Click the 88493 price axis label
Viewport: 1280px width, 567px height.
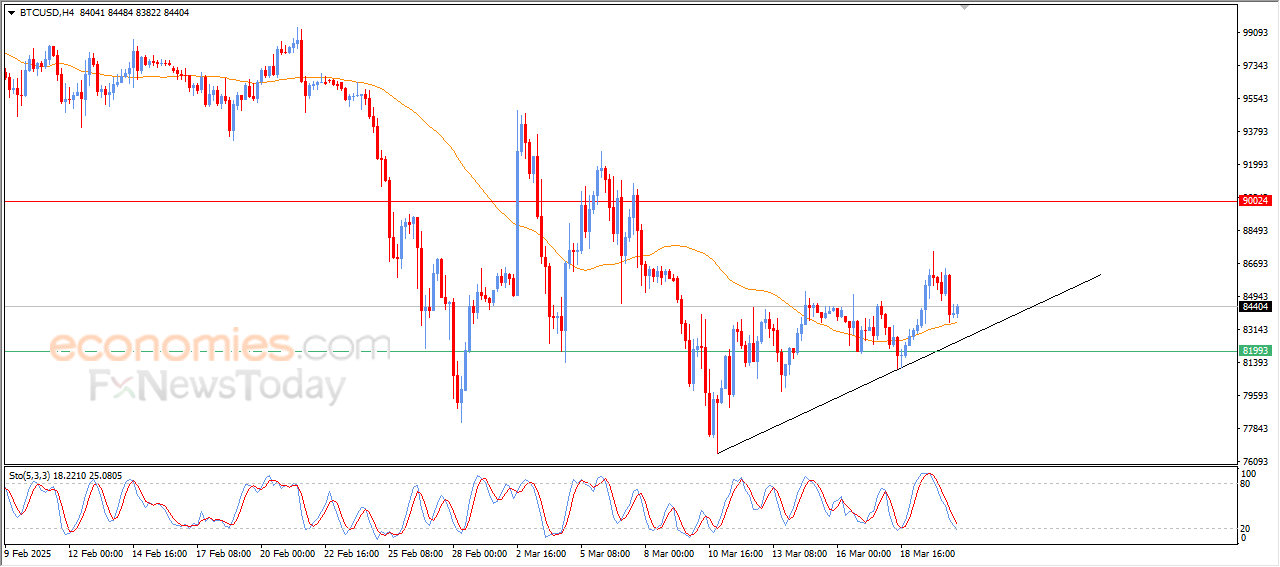point(1255,231)
